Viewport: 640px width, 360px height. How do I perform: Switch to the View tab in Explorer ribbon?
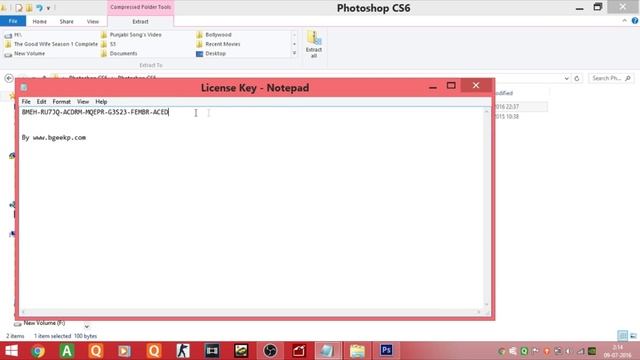coord(93,21)
